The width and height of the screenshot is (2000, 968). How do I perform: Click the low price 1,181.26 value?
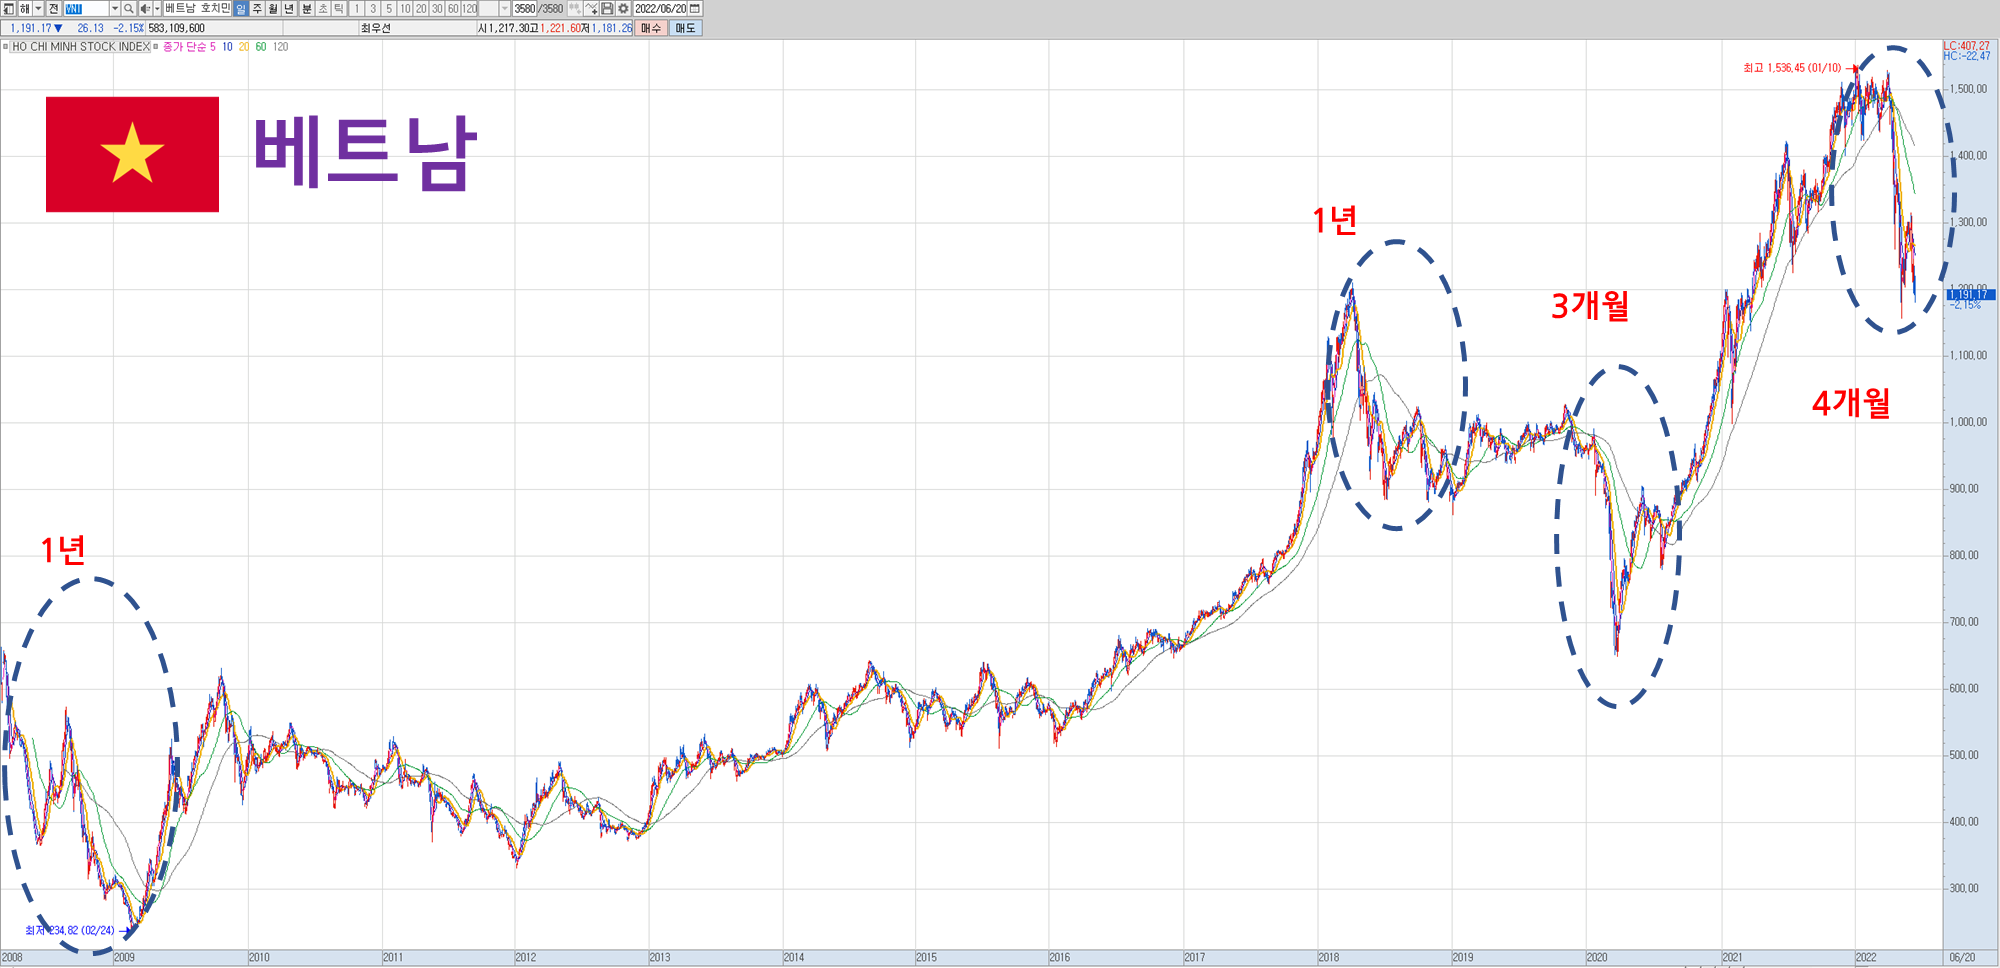tap(612, 28)
